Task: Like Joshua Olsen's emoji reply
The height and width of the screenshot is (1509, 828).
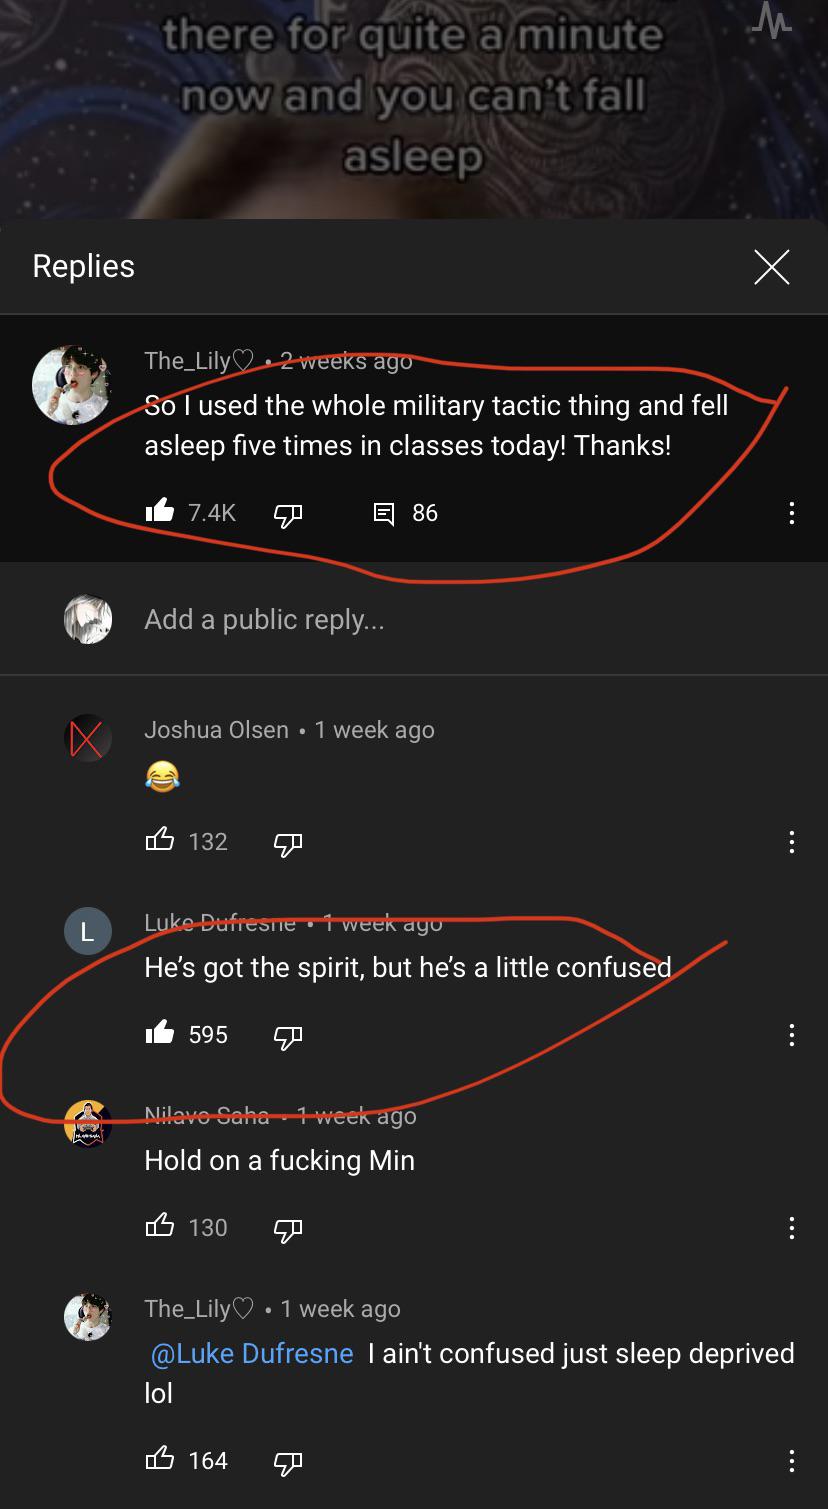Action: coord(160,841)
